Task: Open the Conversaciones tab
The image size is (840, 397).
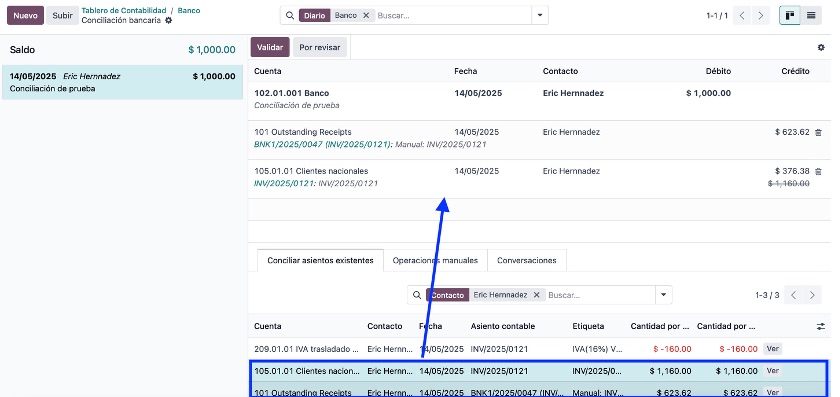Action: pos(527,260)
